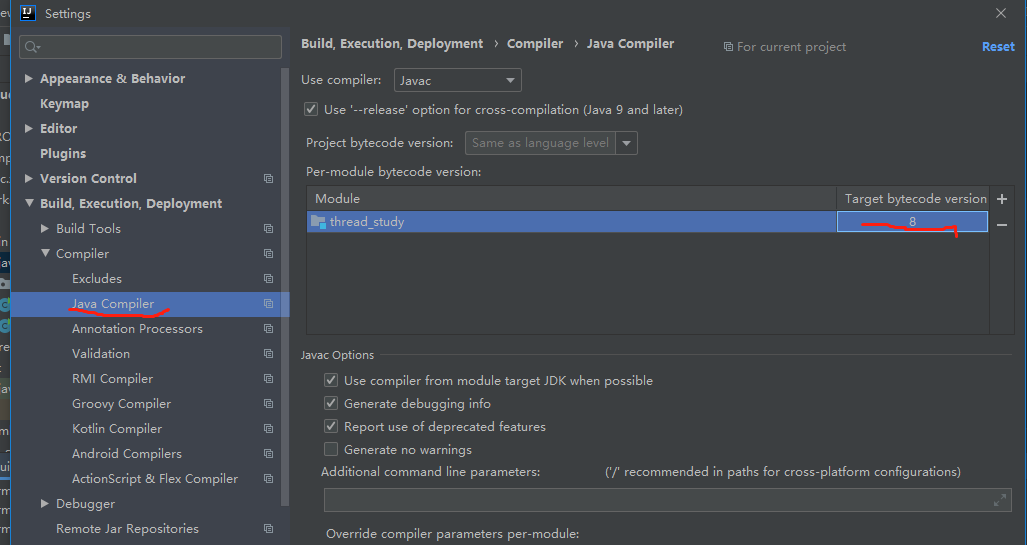Screen dimensions: 1027x545
Task: Click Target bytecode version column header
Action: coord(912,198)
